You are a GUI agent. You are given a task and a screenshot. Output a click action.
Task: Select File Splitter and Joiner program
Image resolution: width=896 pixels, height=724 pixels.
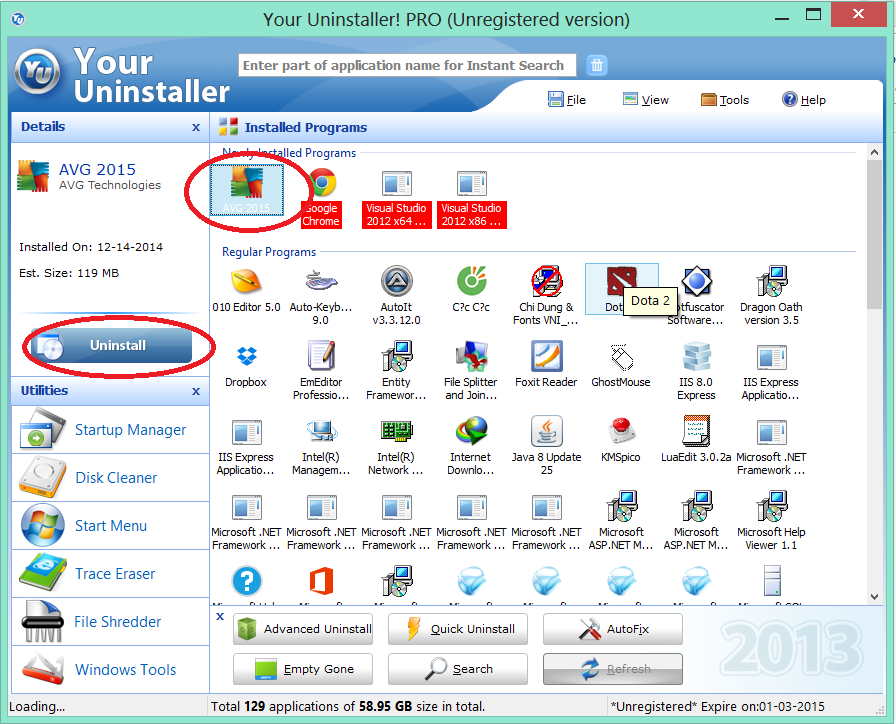click(471, 370)
